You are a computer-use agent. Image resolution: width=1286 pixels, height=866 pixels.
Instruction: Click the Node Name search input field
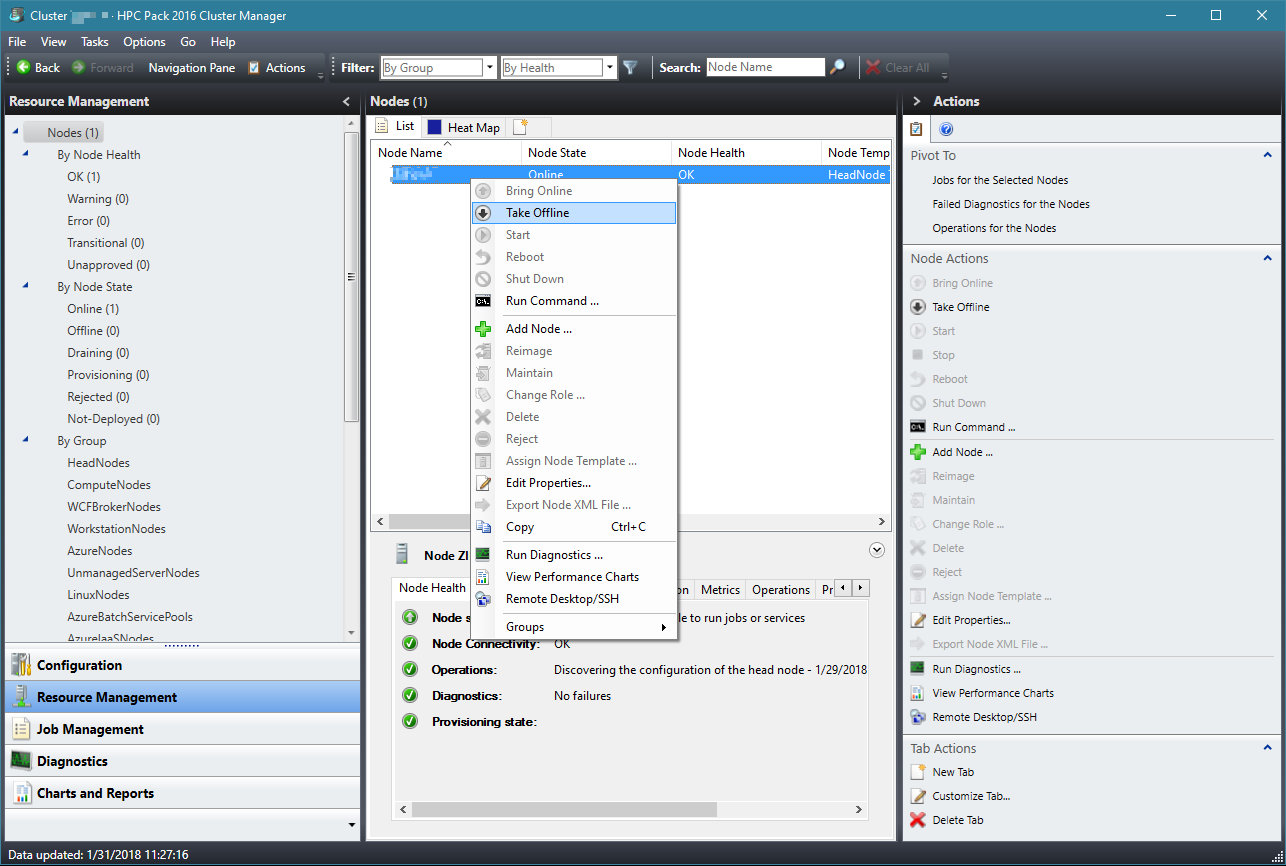click(765, 67)
